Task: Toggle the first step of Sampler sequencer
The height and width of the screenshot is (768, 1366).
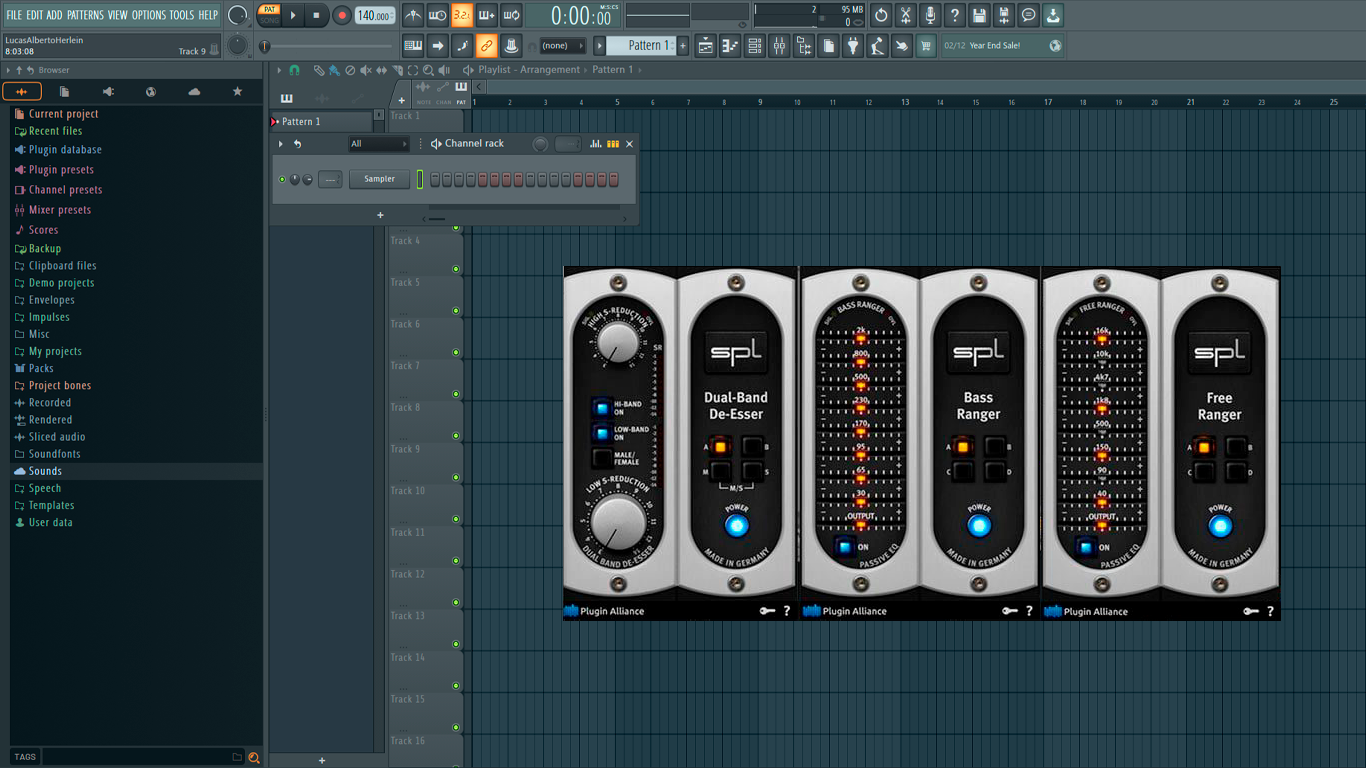Action: coord(435,179)
